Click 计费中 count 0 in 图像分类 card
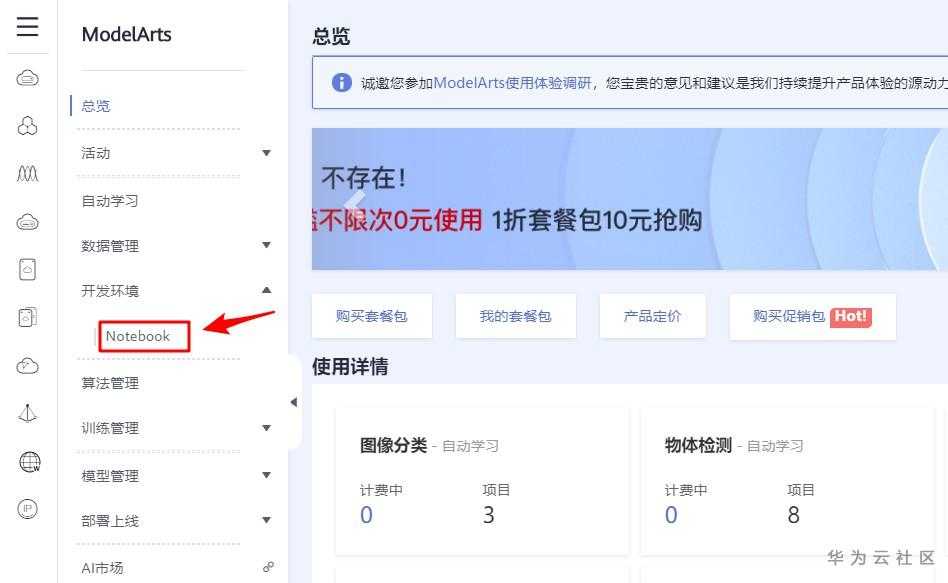This screenshot has width=948, height=583. [366, 515]
